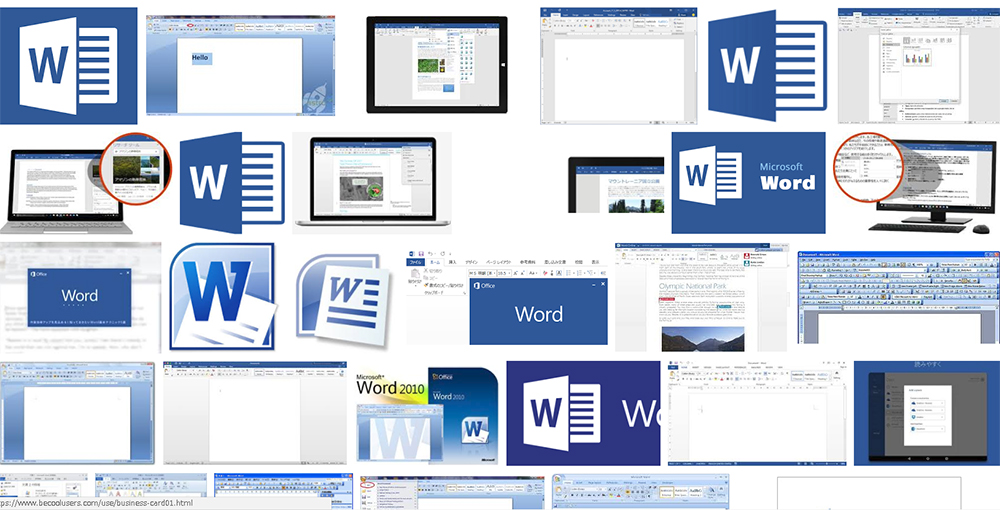Viewport: 1000px width, 510px height.
Task: Open the silver MacBook showing Word document thumbnail
Action: click(x=372, y=183)
